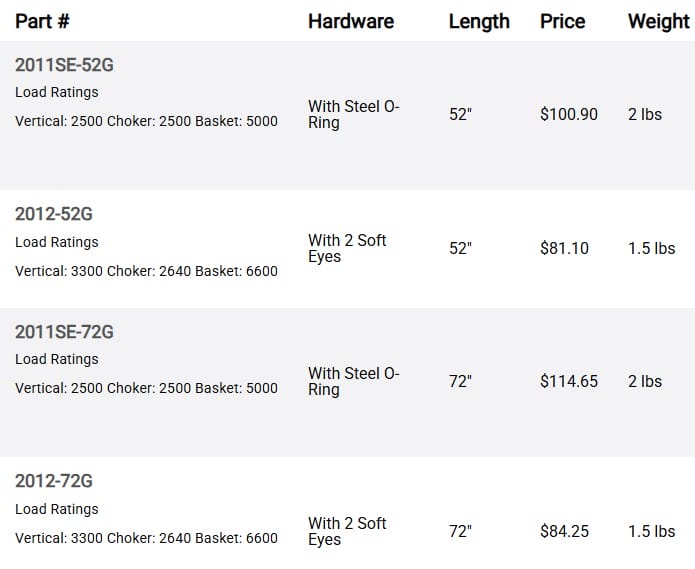This screenshot has width=695, height=569.
Task: Click the Price column header
Action: [562, 21]
